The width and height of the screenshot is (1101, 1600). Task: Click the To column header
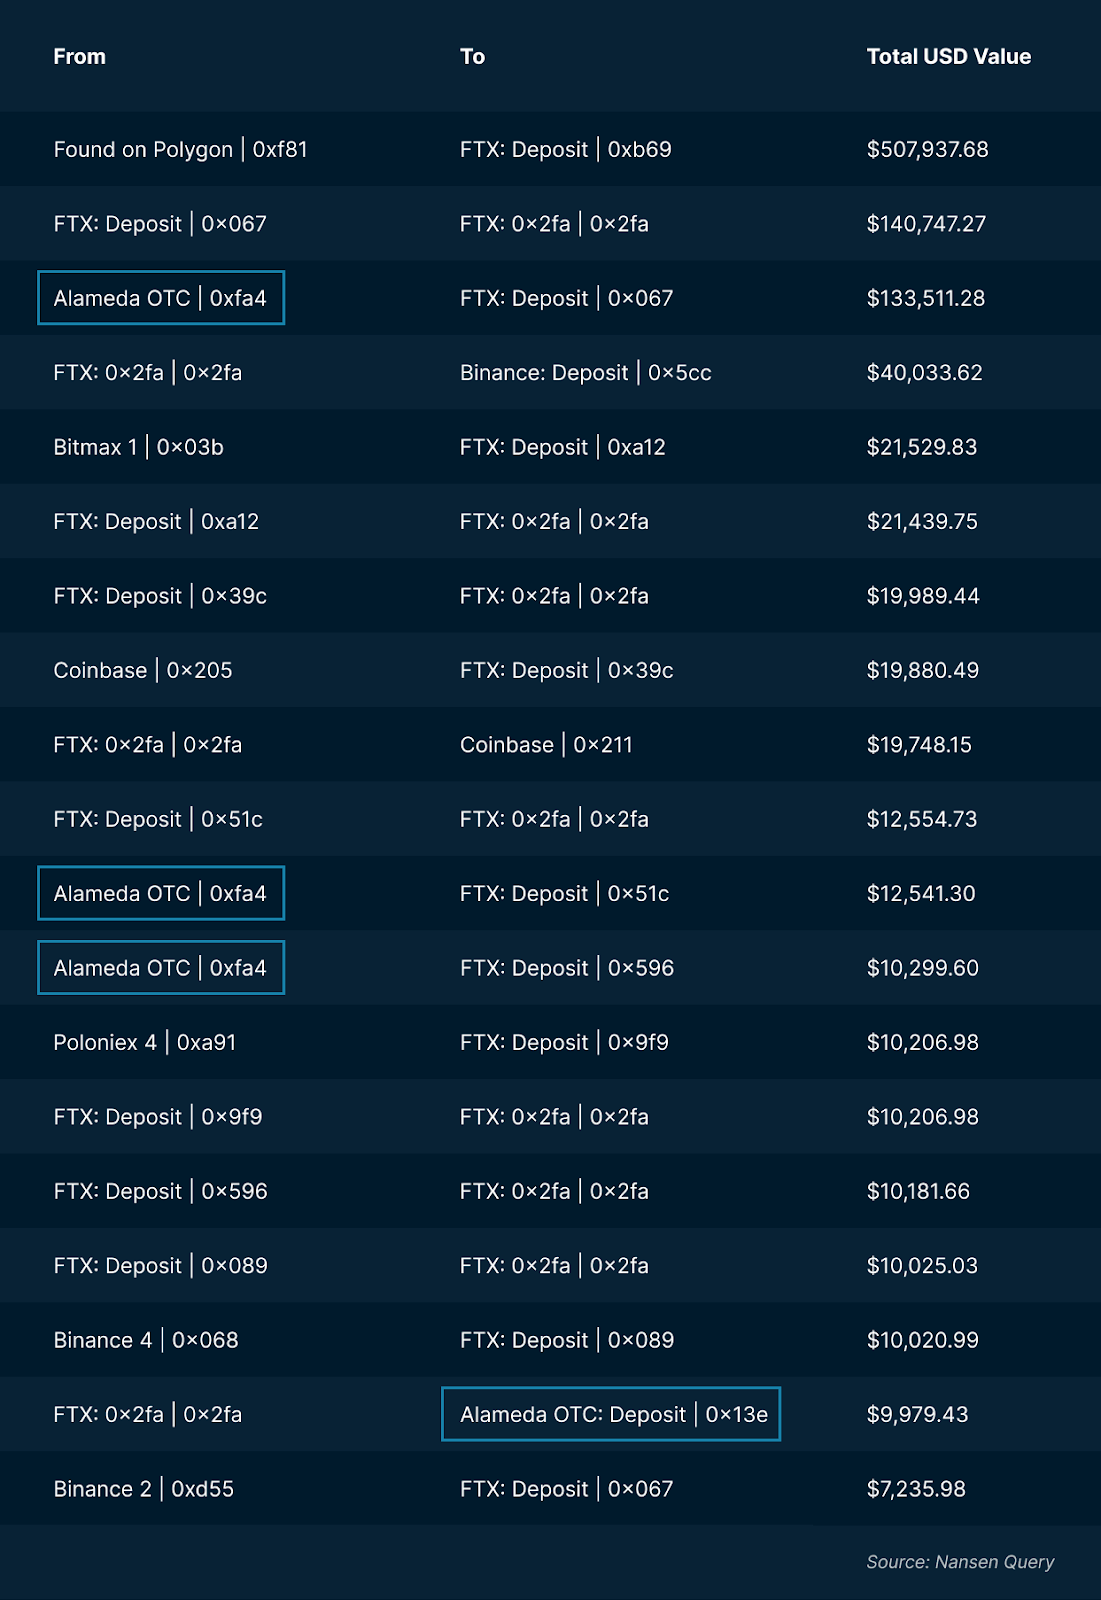coord(472,57)
